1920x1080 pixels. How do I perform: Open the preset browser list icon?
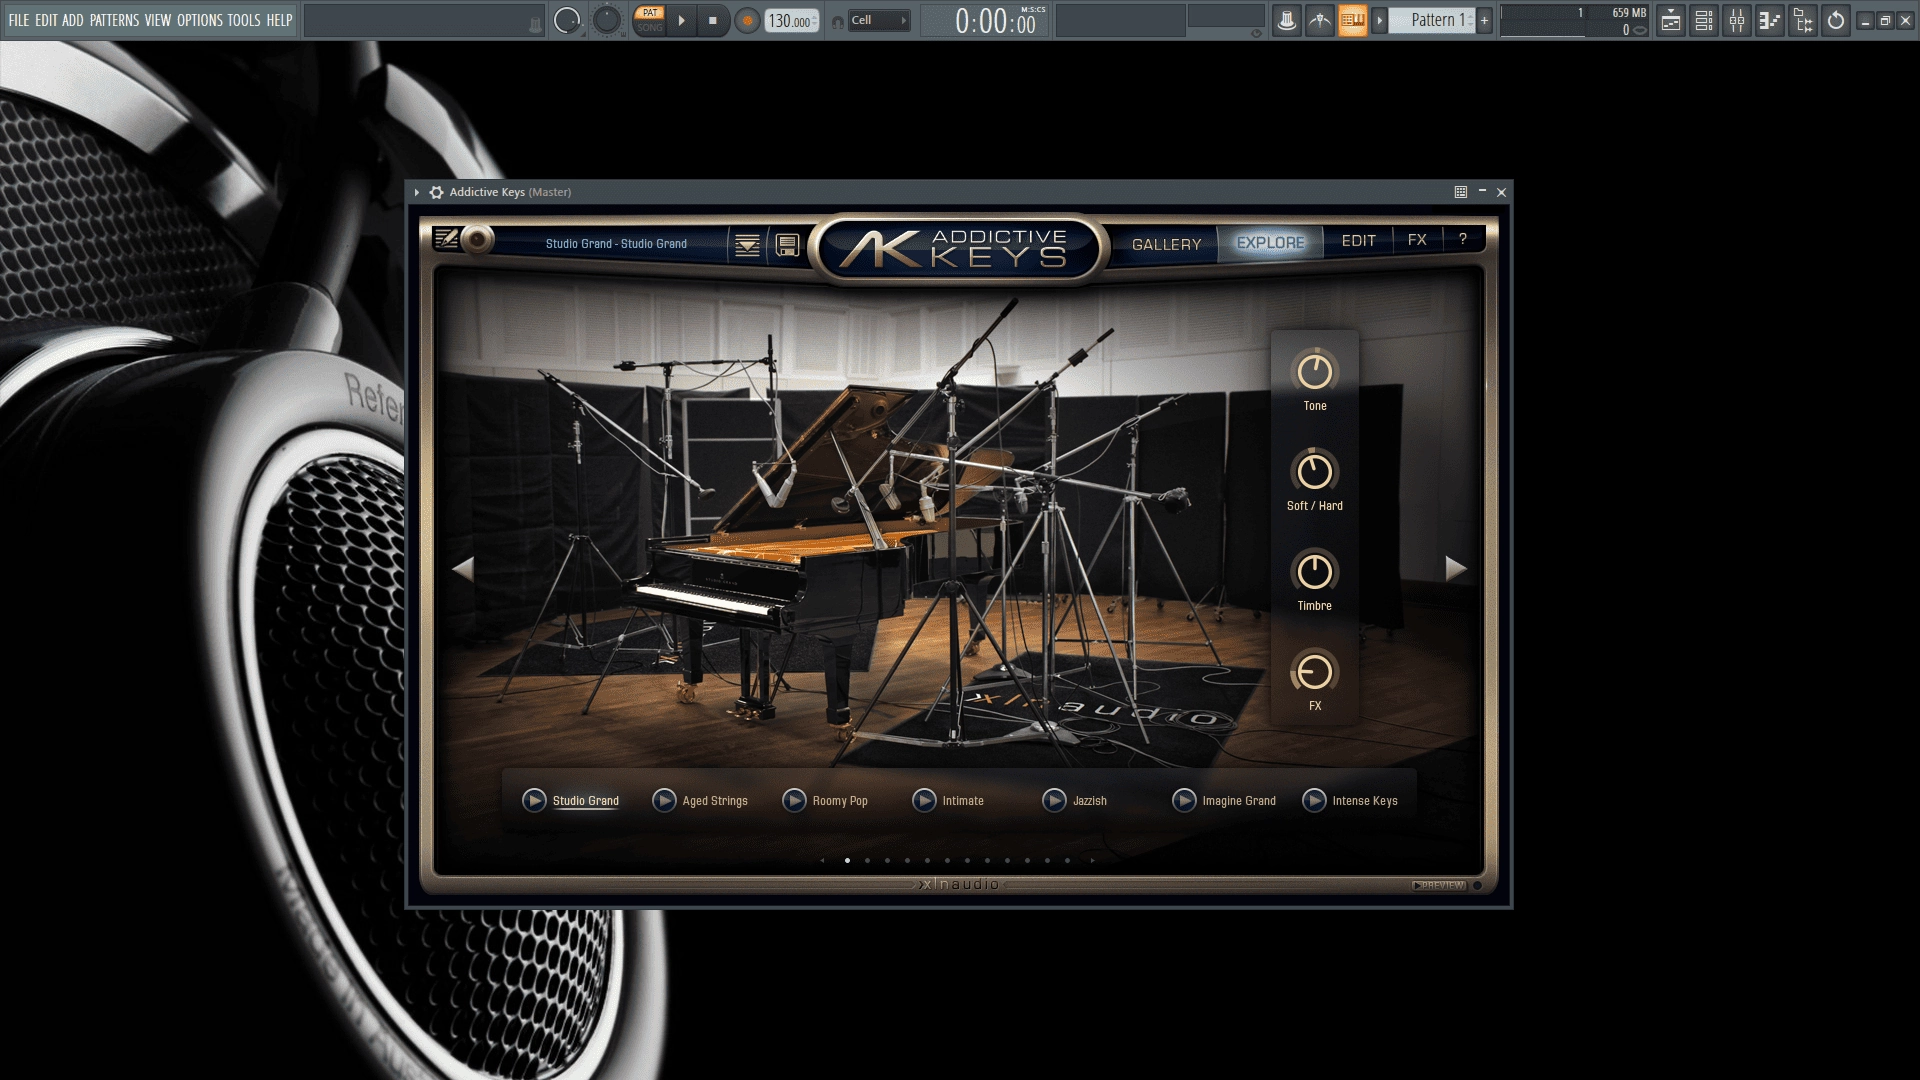tap(747, 245)
